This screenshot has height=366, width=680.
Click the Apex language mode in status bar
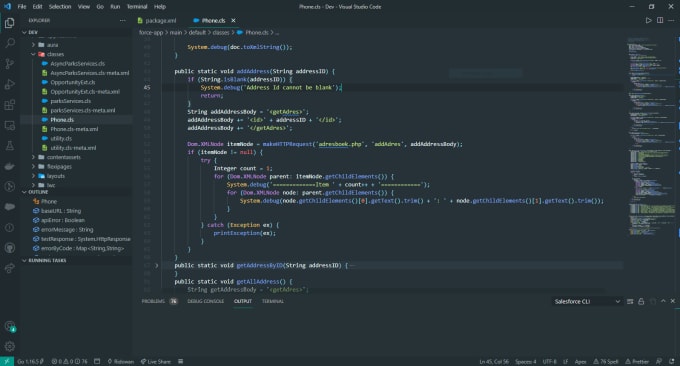tap(580, 361)
